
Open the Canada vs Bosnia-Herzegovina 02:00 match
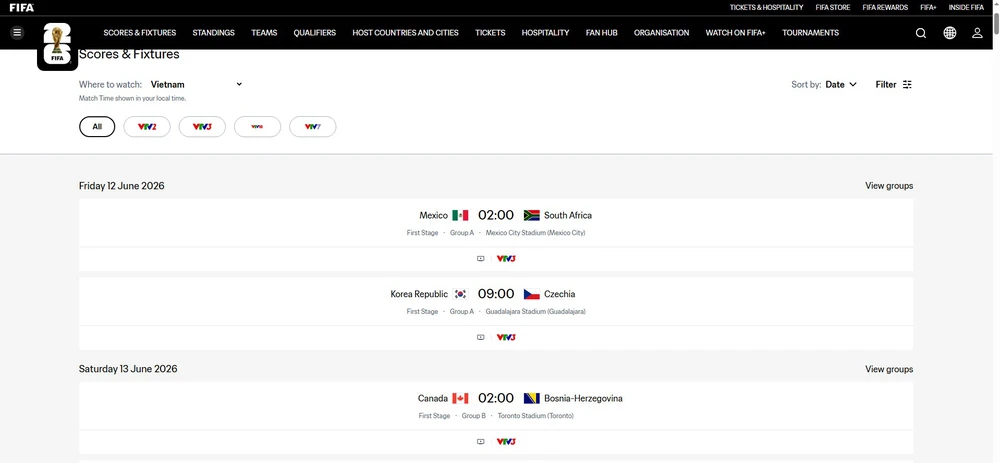coord(495,399)
